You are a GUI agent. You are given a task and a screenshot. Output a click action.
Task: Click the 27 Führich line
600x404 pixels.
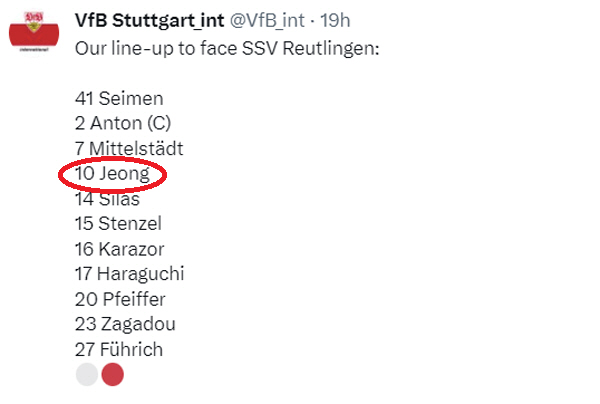(x=119, y=349)
